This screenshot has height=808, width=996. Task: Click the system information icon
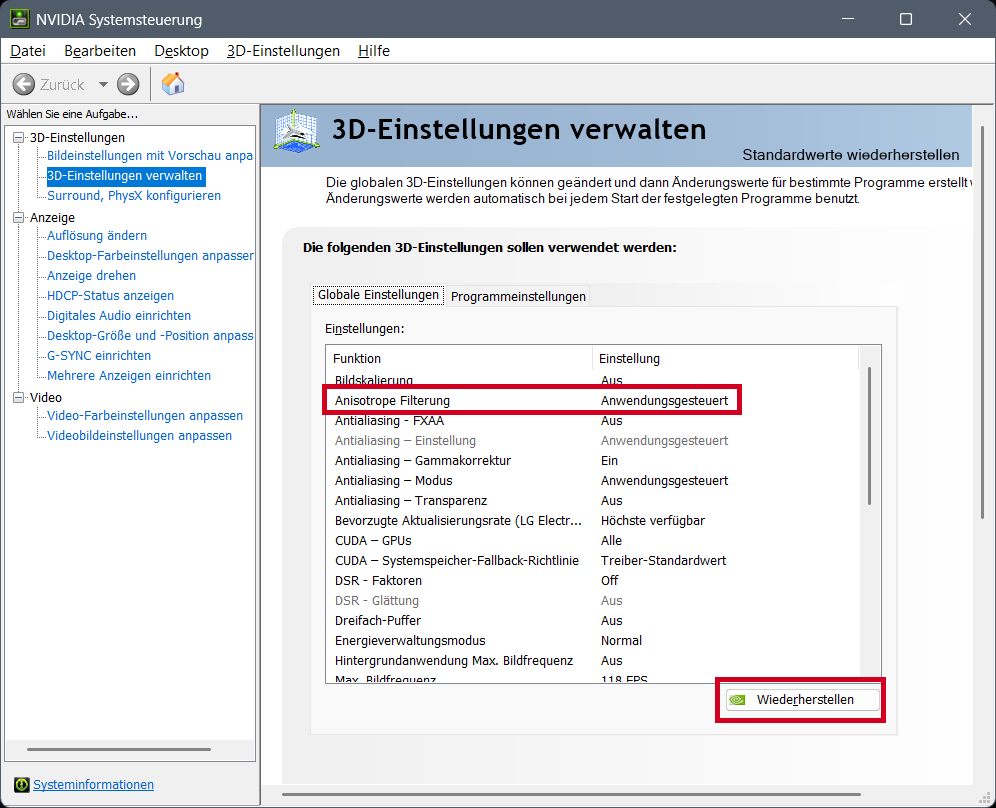point(22,784)
